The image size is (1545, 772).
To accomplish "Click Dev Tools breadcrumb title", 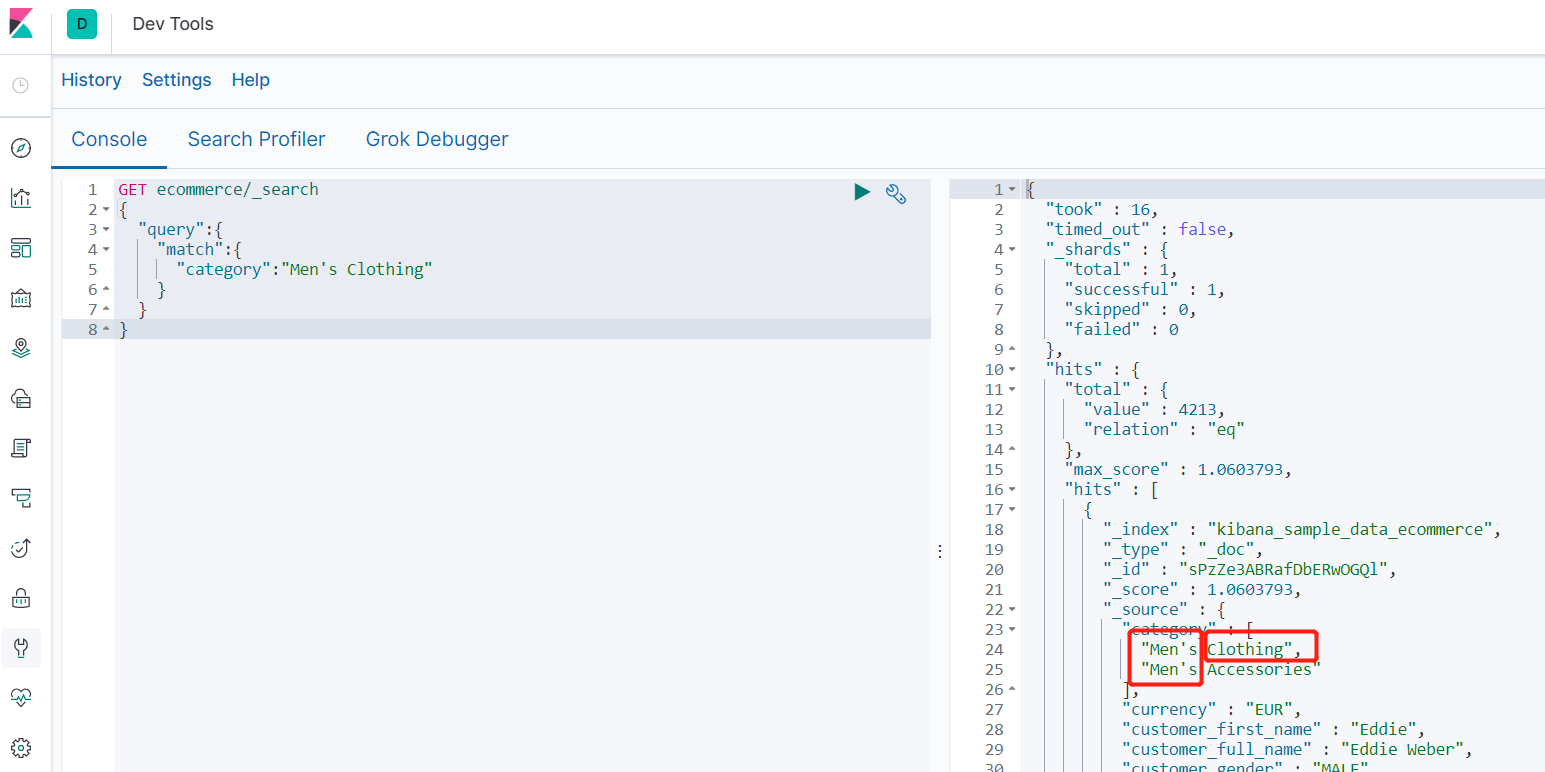I will point(173,24).
